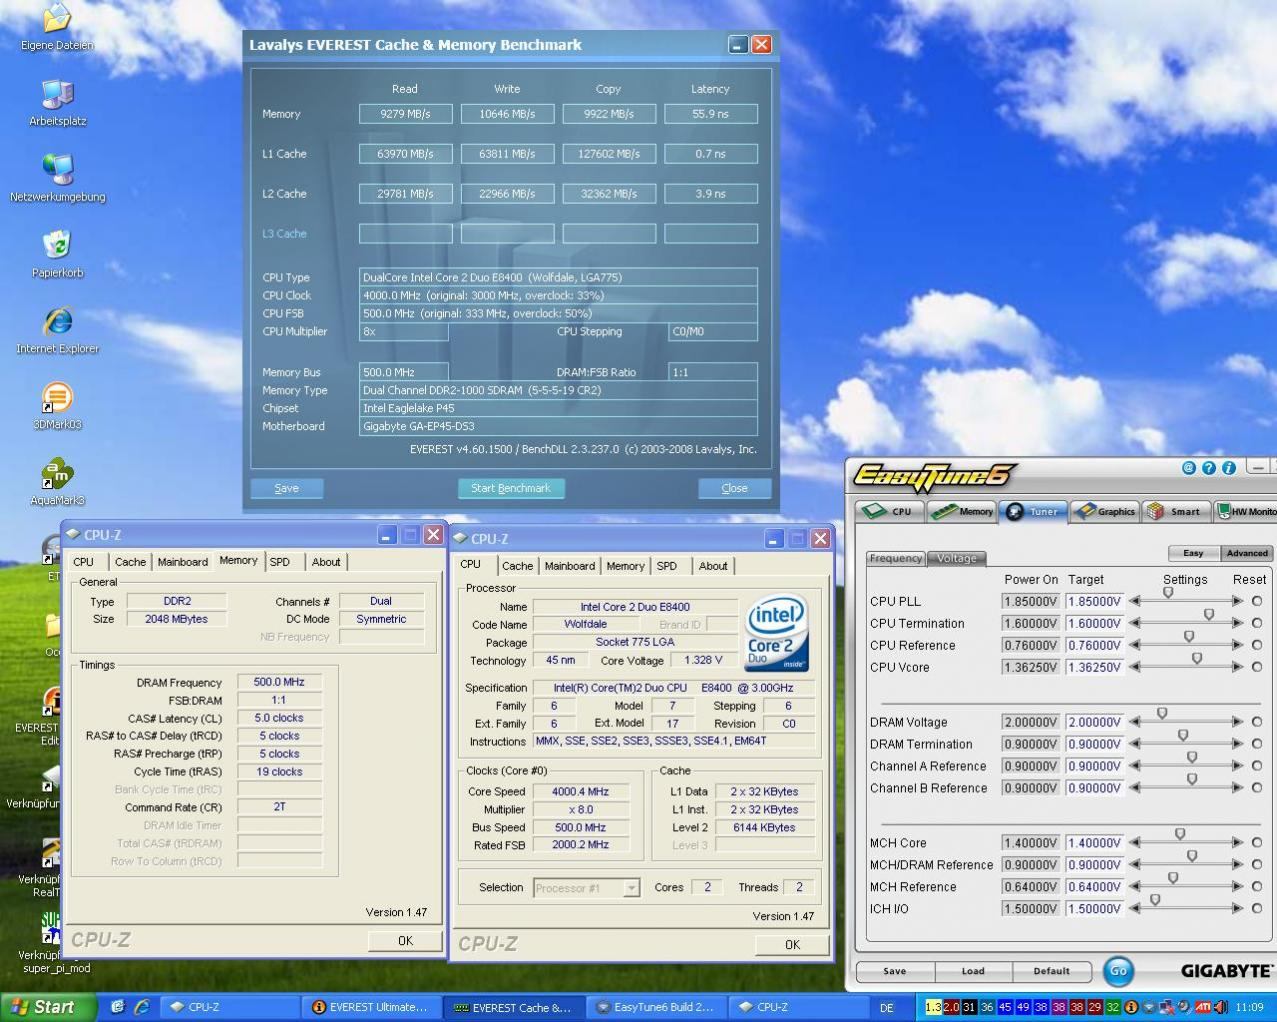
Task: Open the HW Monitor tab in EasyTune6
Action: (1245, 511)
